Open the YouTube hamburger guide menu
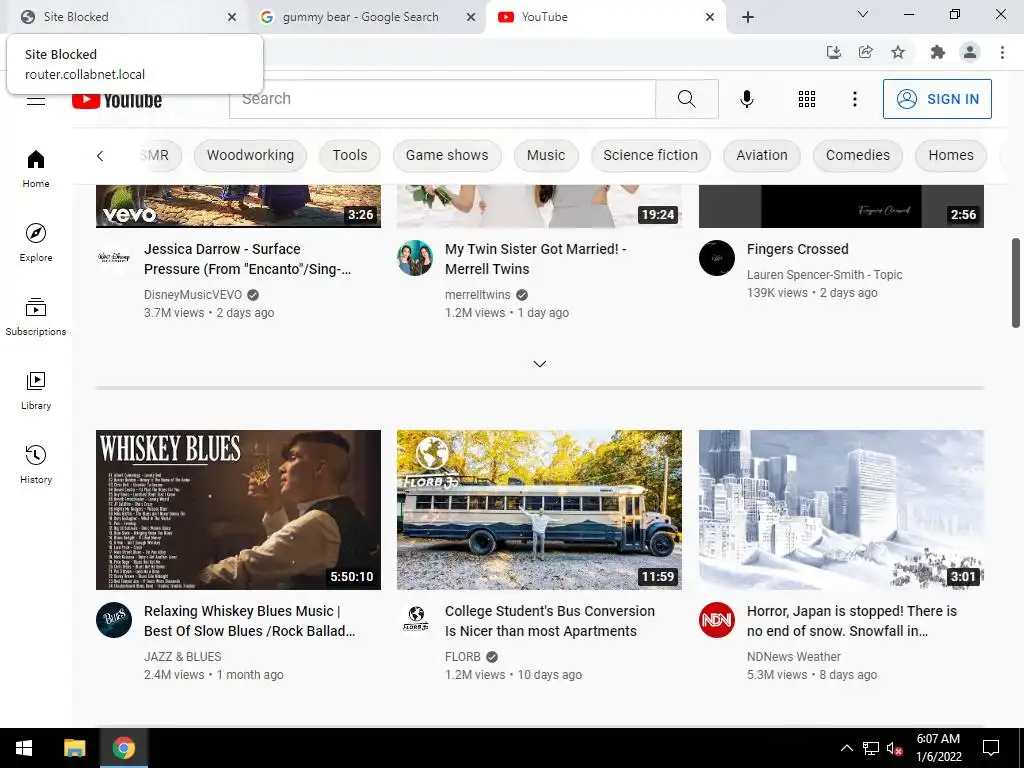The image size is (1024, 768). coord(36,100)
